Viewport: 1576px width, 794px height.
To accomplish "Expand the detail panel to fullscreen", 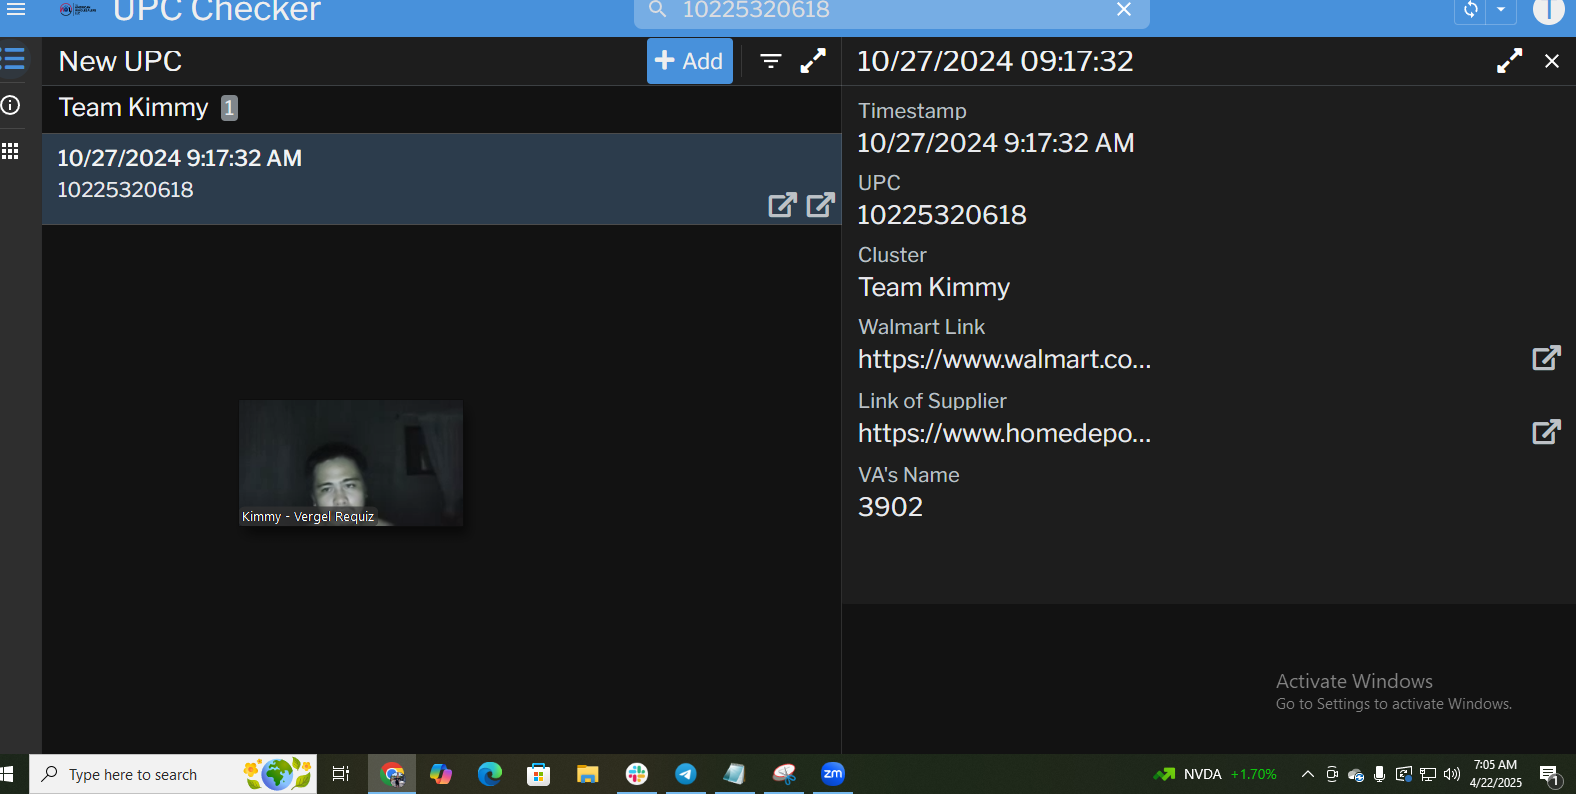I will [1509, 61].
